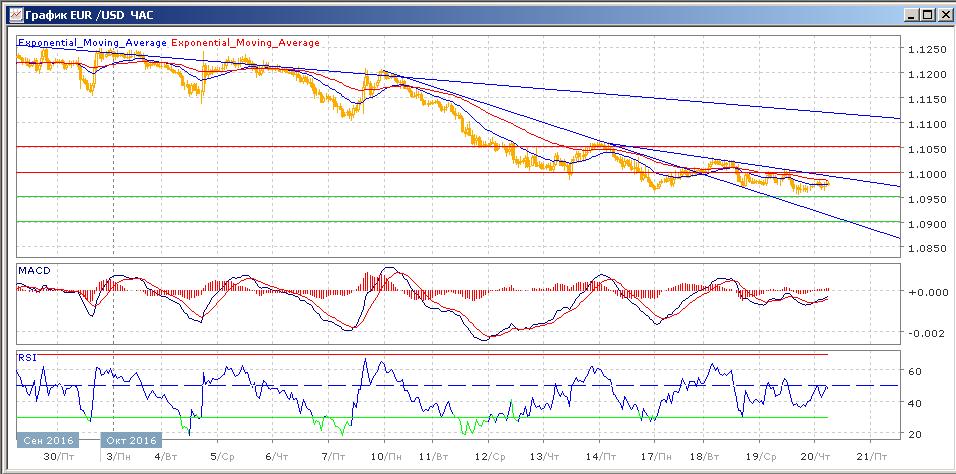
Task: Click the 4/Вт date label
Action: [x=167, y=456]
